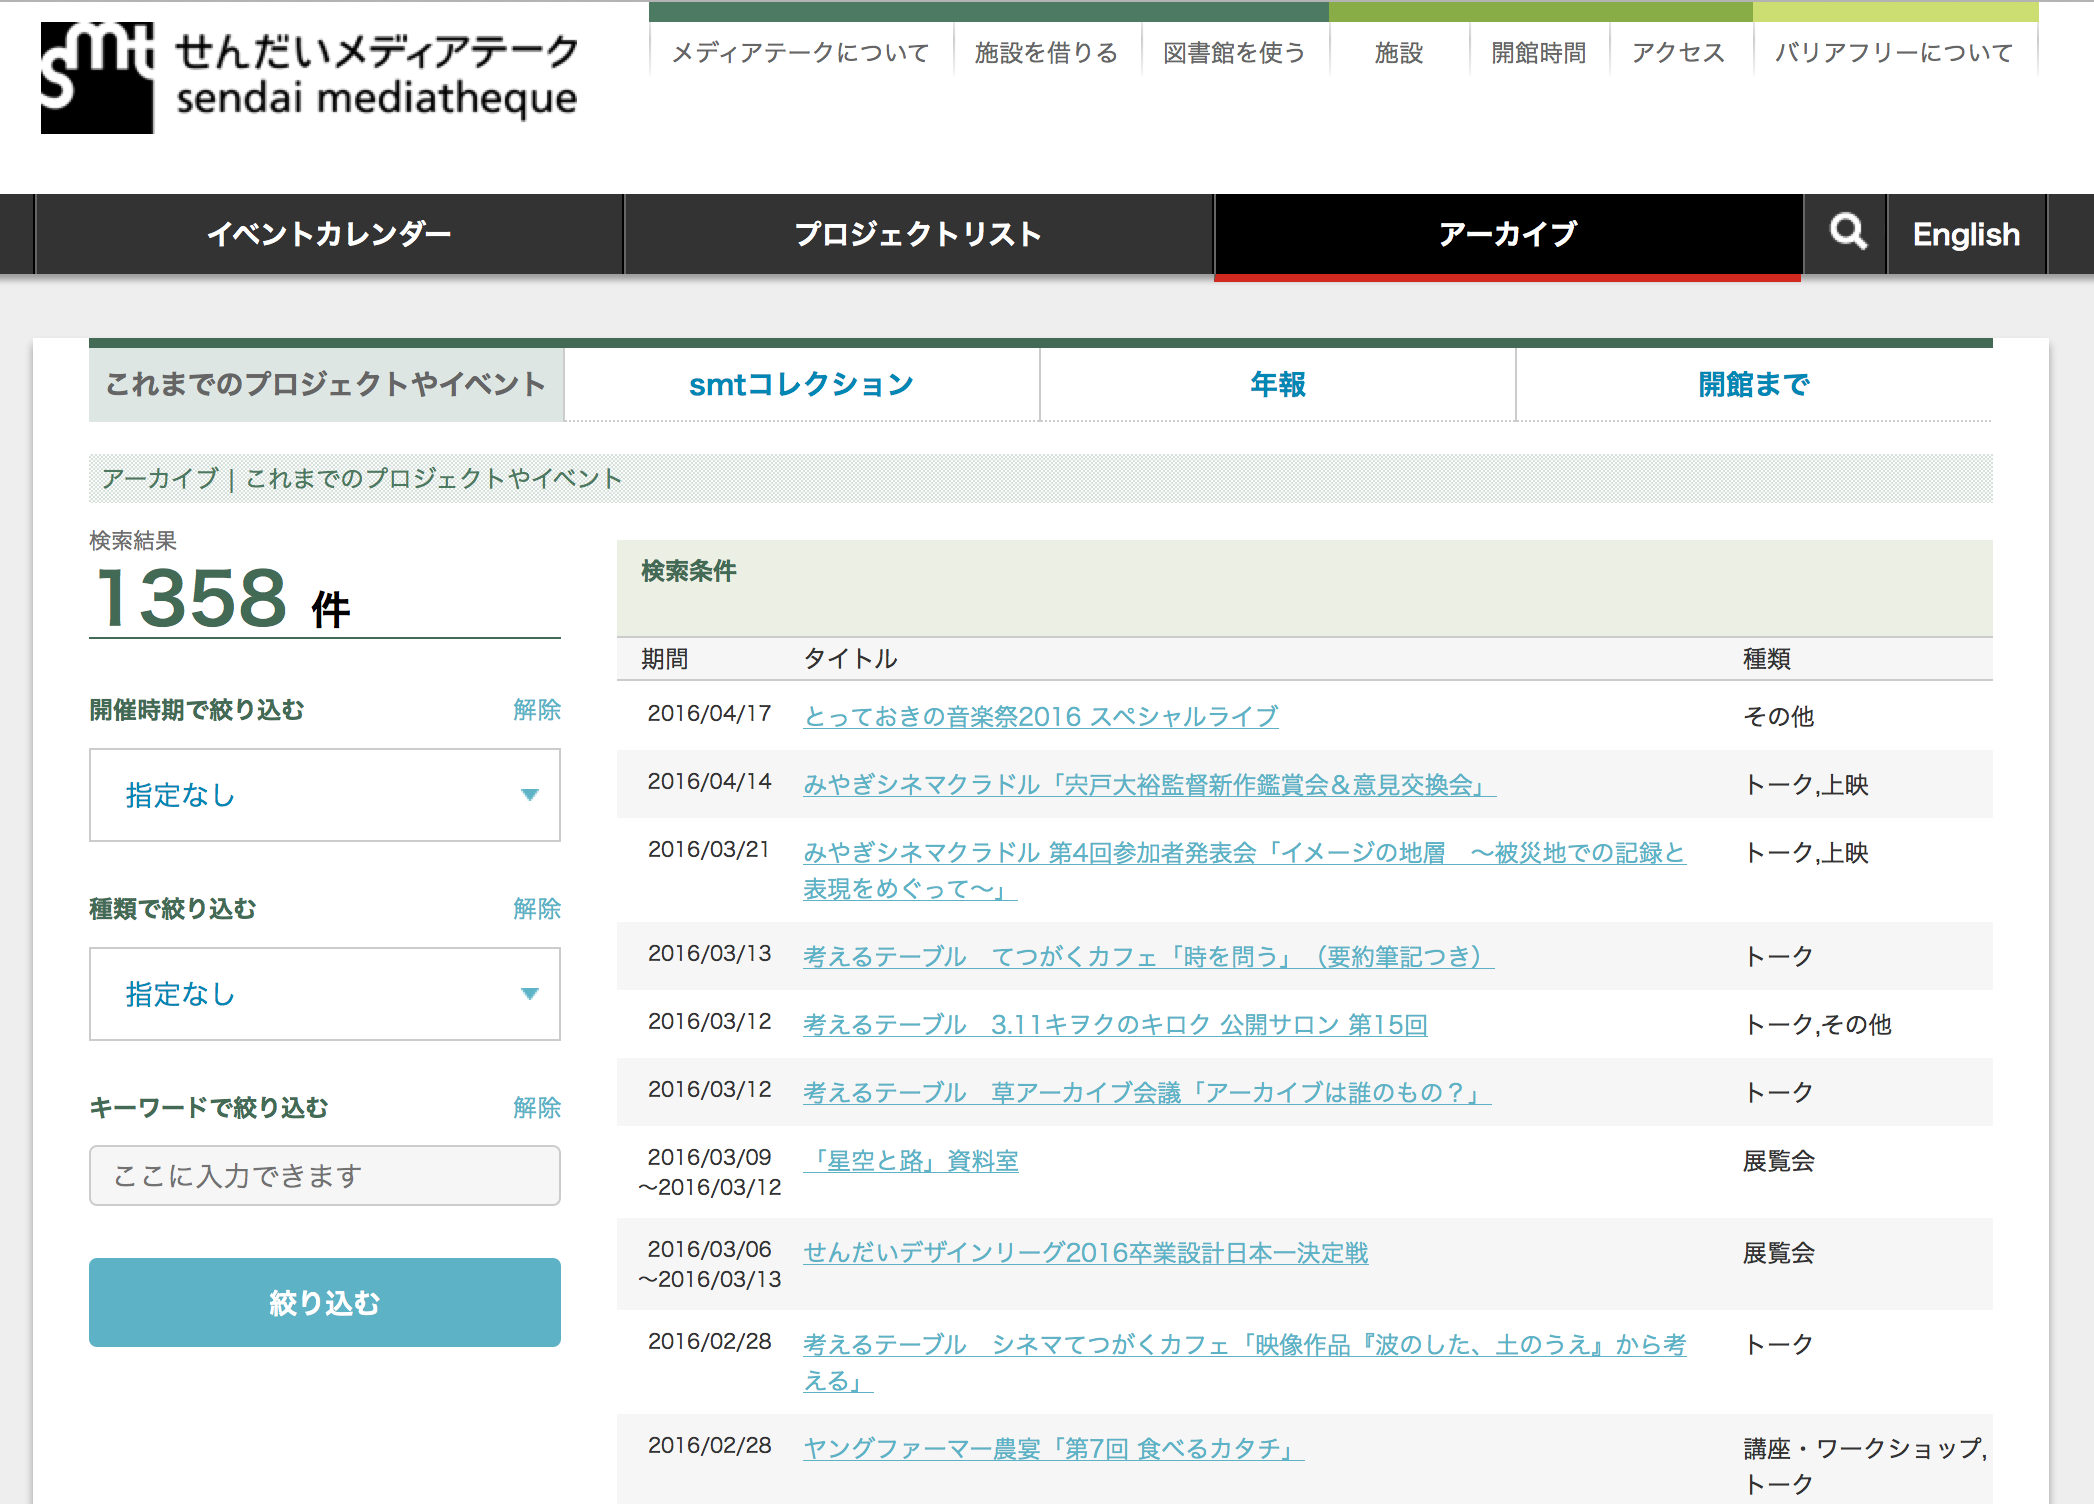The width and height of the screenshot is (2094, 1504).
Task: Open the 開催時期 '指定なし' dropdown
Action: [x=324, y=795]
